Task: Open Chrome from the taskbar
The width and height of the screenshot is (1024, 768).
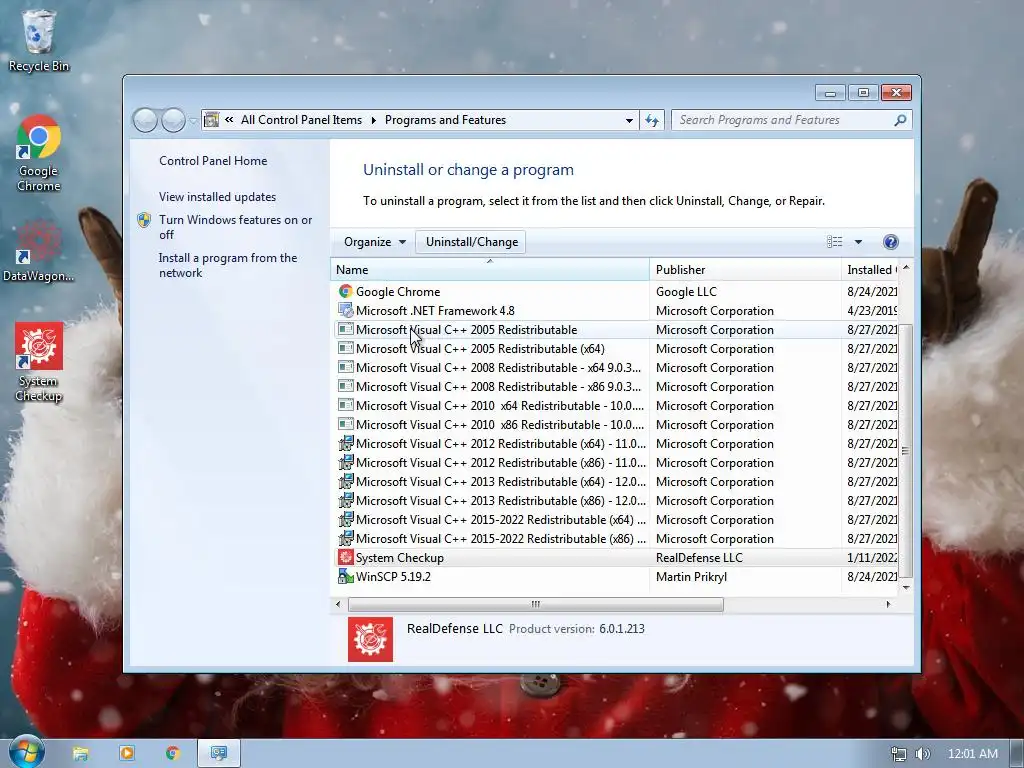Action: (x=172, y=753)
